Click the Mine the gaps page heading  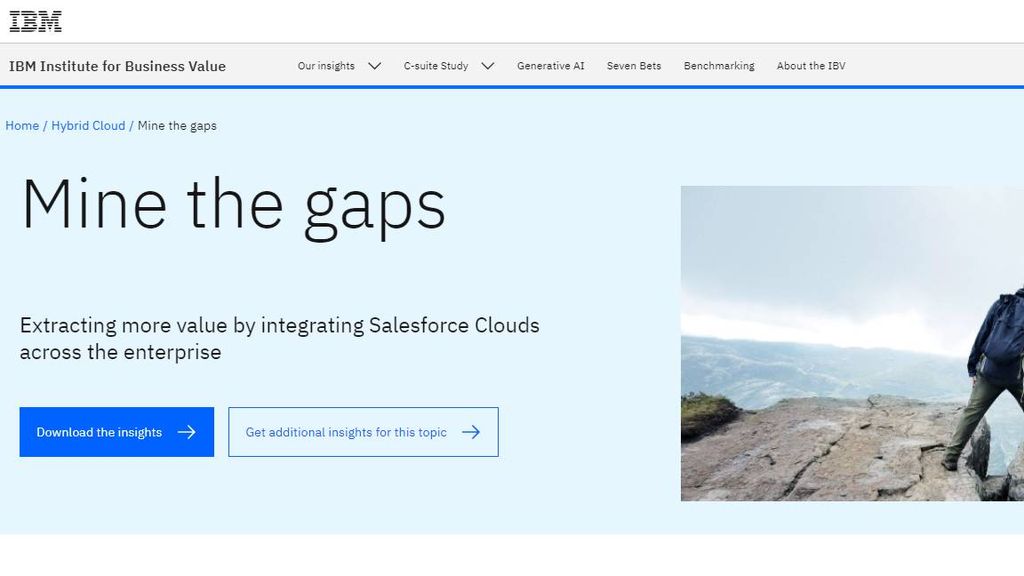pyautogui.click(x=235, y=205)
